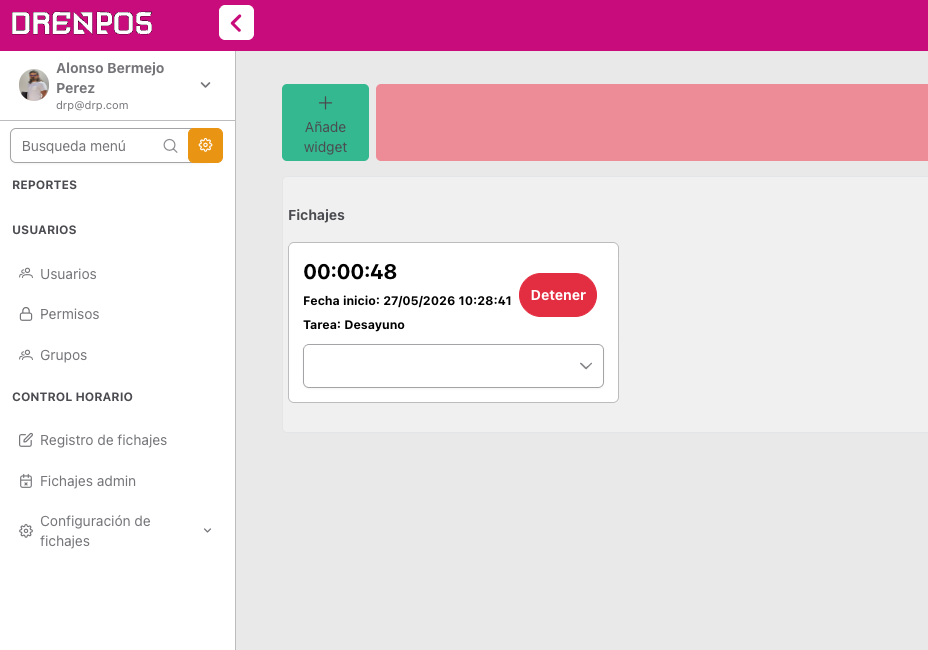
Task: Click the magnifier search icon
Action: coord(170,146)
